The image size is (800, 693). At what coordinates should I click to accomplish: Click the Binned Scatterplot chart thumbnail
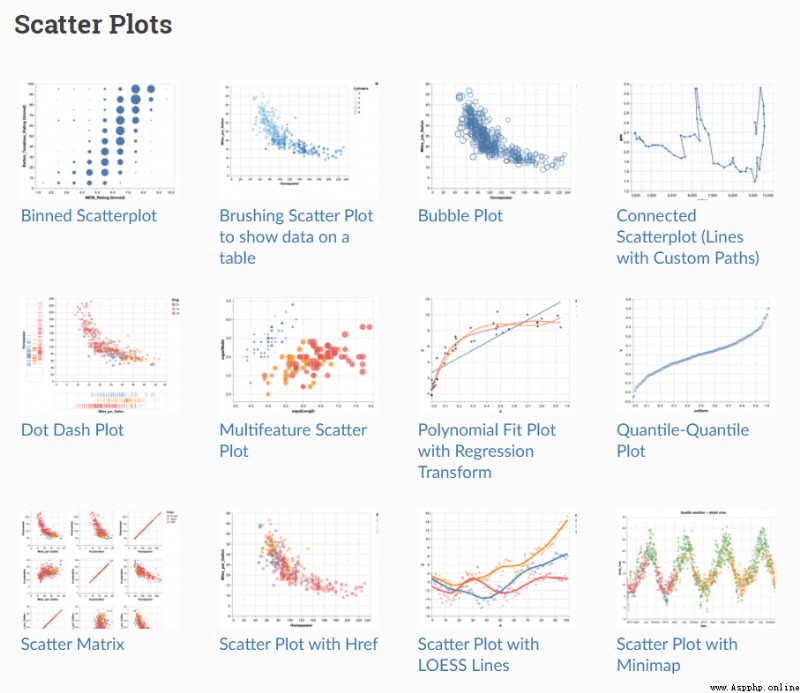[100, 141]
